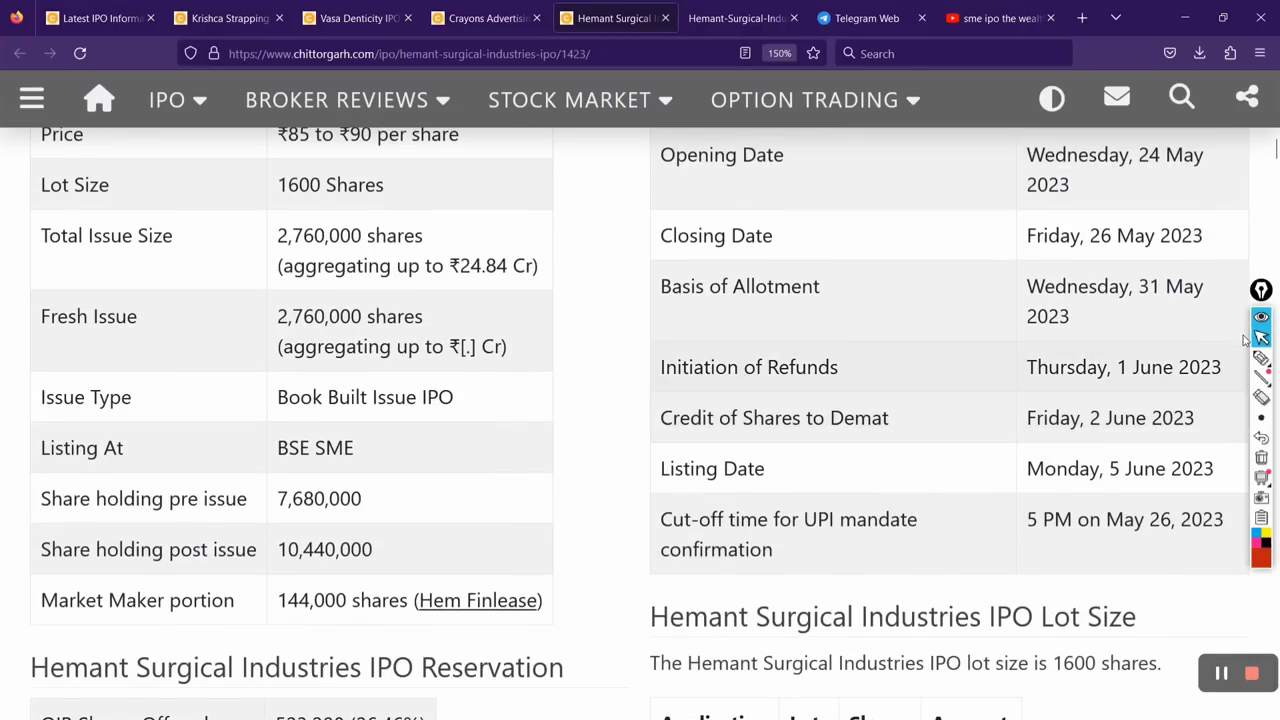Image resolution: width=1280 pixels, height=720 pixels.
Task: Toggle annotation visibility with the eye icon
Action: click(x=1261, y=317)
